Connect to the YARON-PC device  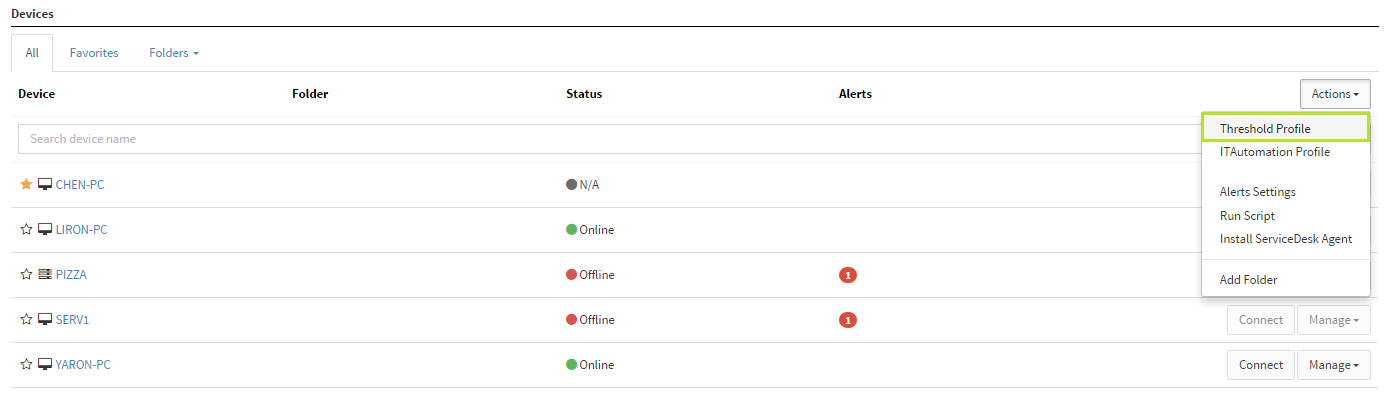(x=1261, y=365)
